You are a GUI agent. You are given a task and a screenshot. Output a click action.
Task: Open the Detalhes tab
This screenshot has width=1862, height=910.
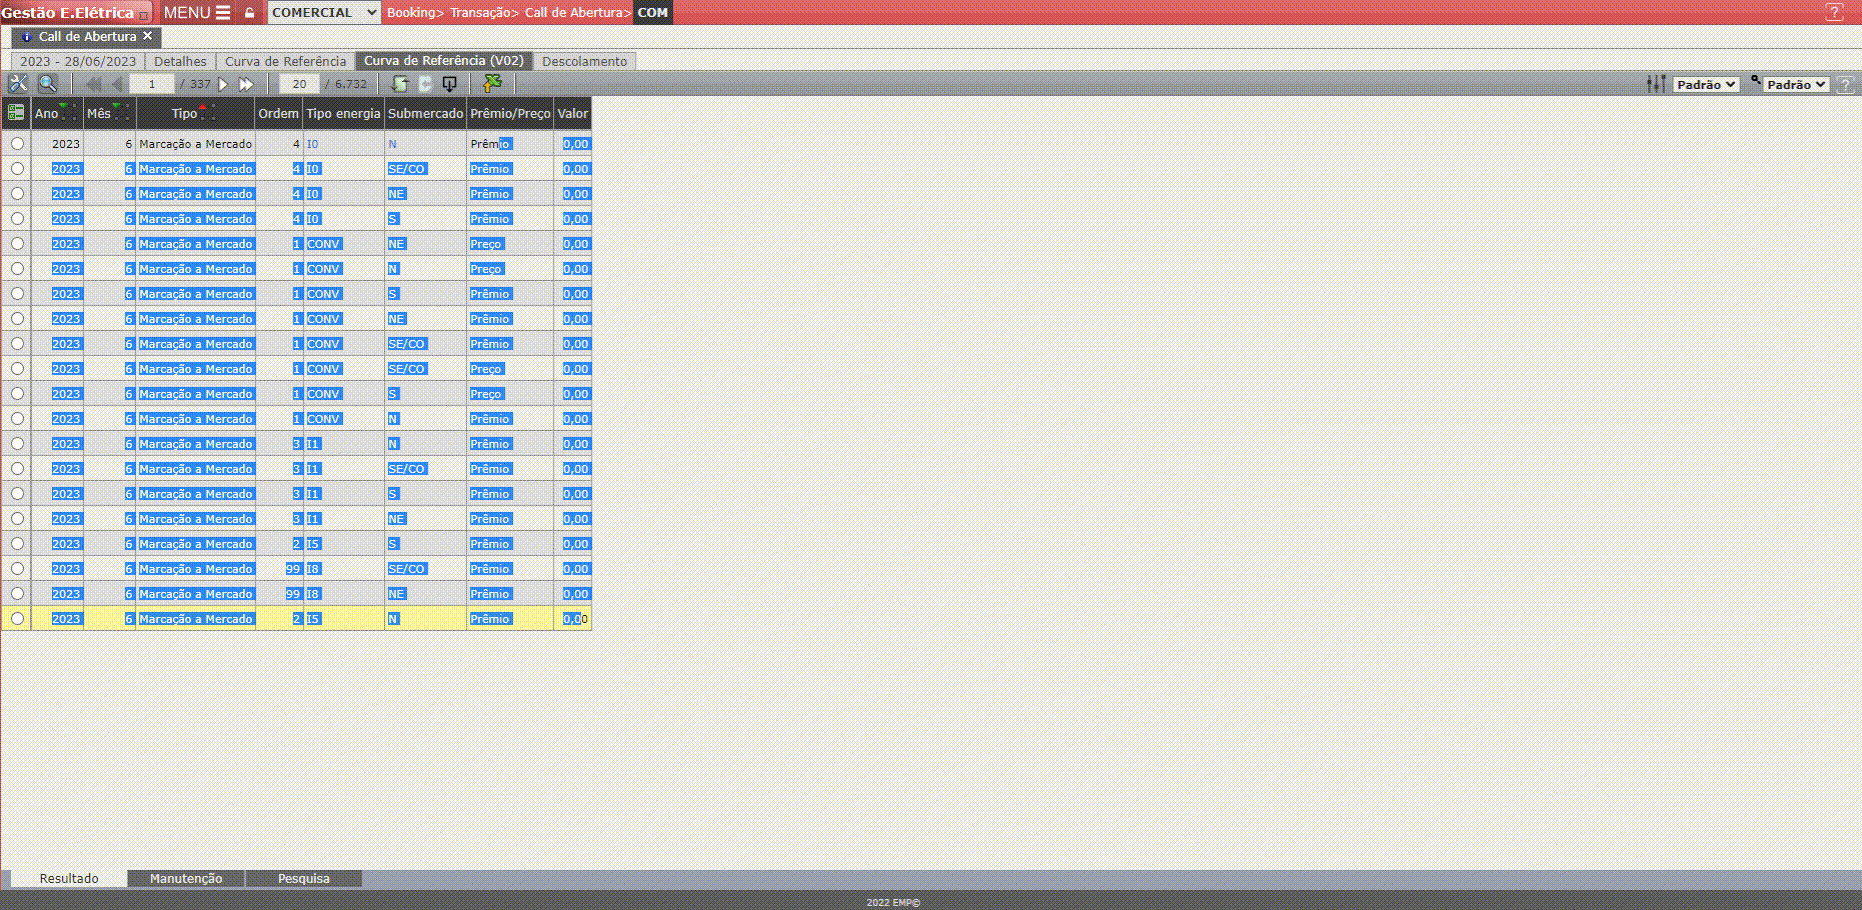coord(180,61)
